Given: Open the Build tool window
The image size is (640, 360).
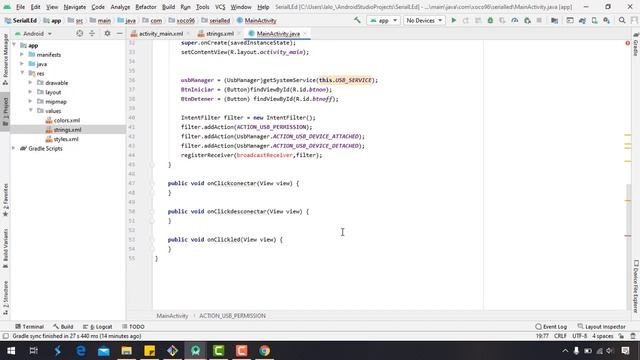Looking at the screenshot, I should [63, 327].
